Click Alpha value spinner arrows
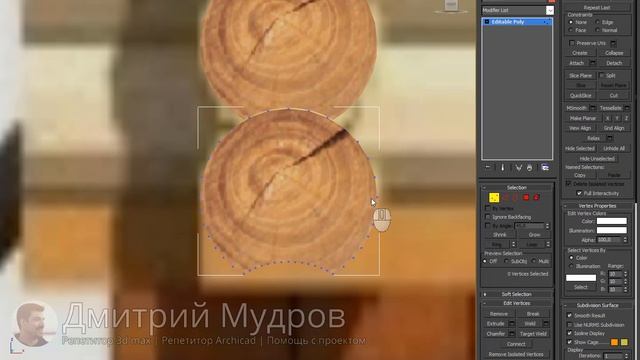 pyautogui.click(x=625, y=240)
